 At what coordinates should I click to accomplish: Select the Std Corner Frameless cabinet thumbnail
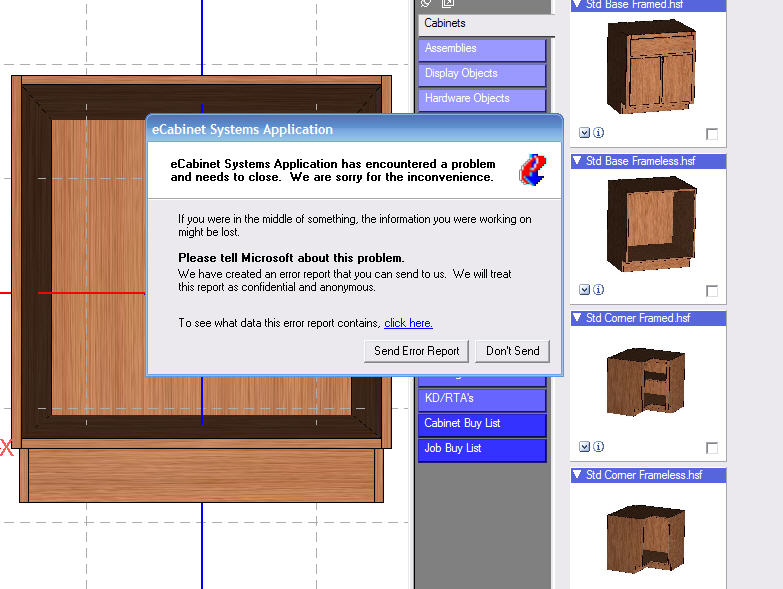click(x=645, y=538)
